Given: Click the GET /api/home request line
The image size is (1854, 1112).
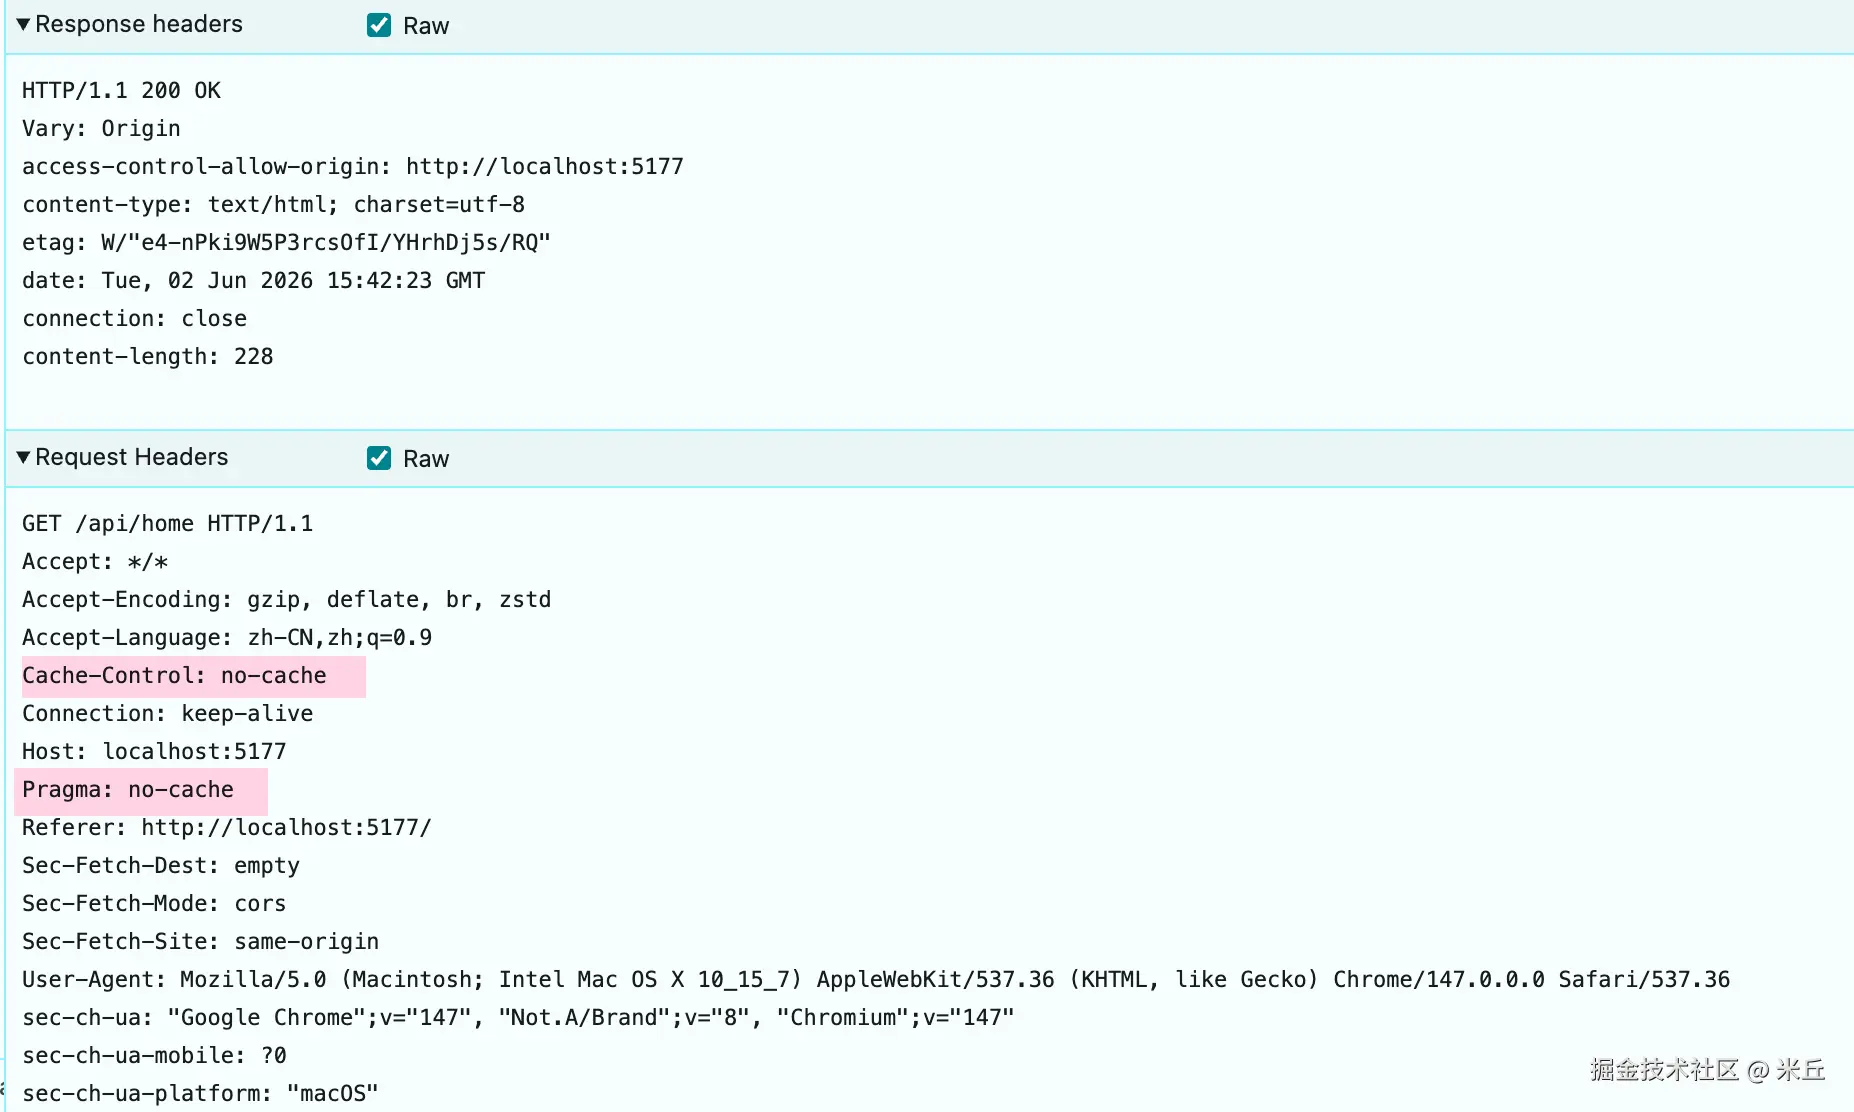Looking at the screenshot, I should coord(167,524).
